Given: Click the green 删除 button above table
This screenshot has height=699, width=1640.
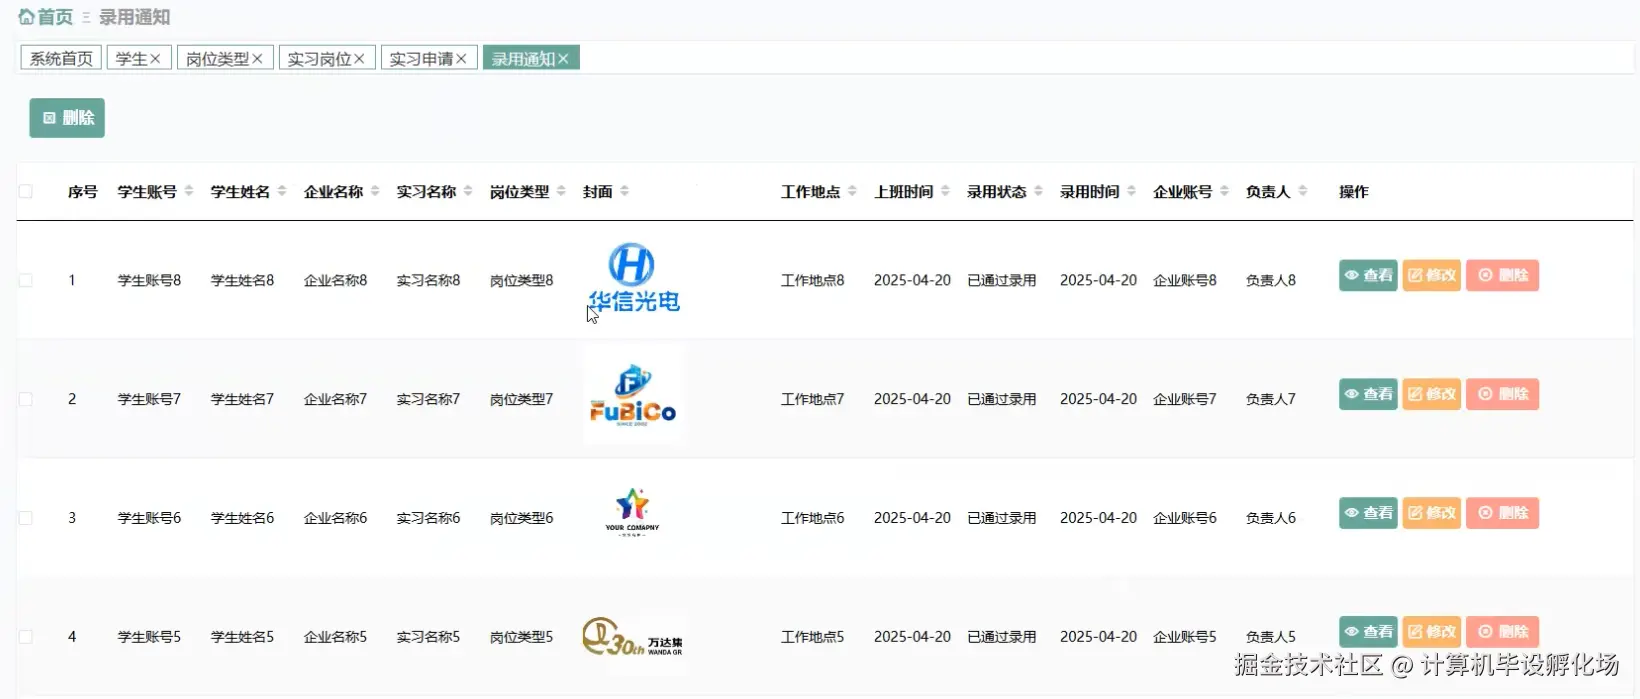Looking at the screenshot, I should tap(67, 118).
